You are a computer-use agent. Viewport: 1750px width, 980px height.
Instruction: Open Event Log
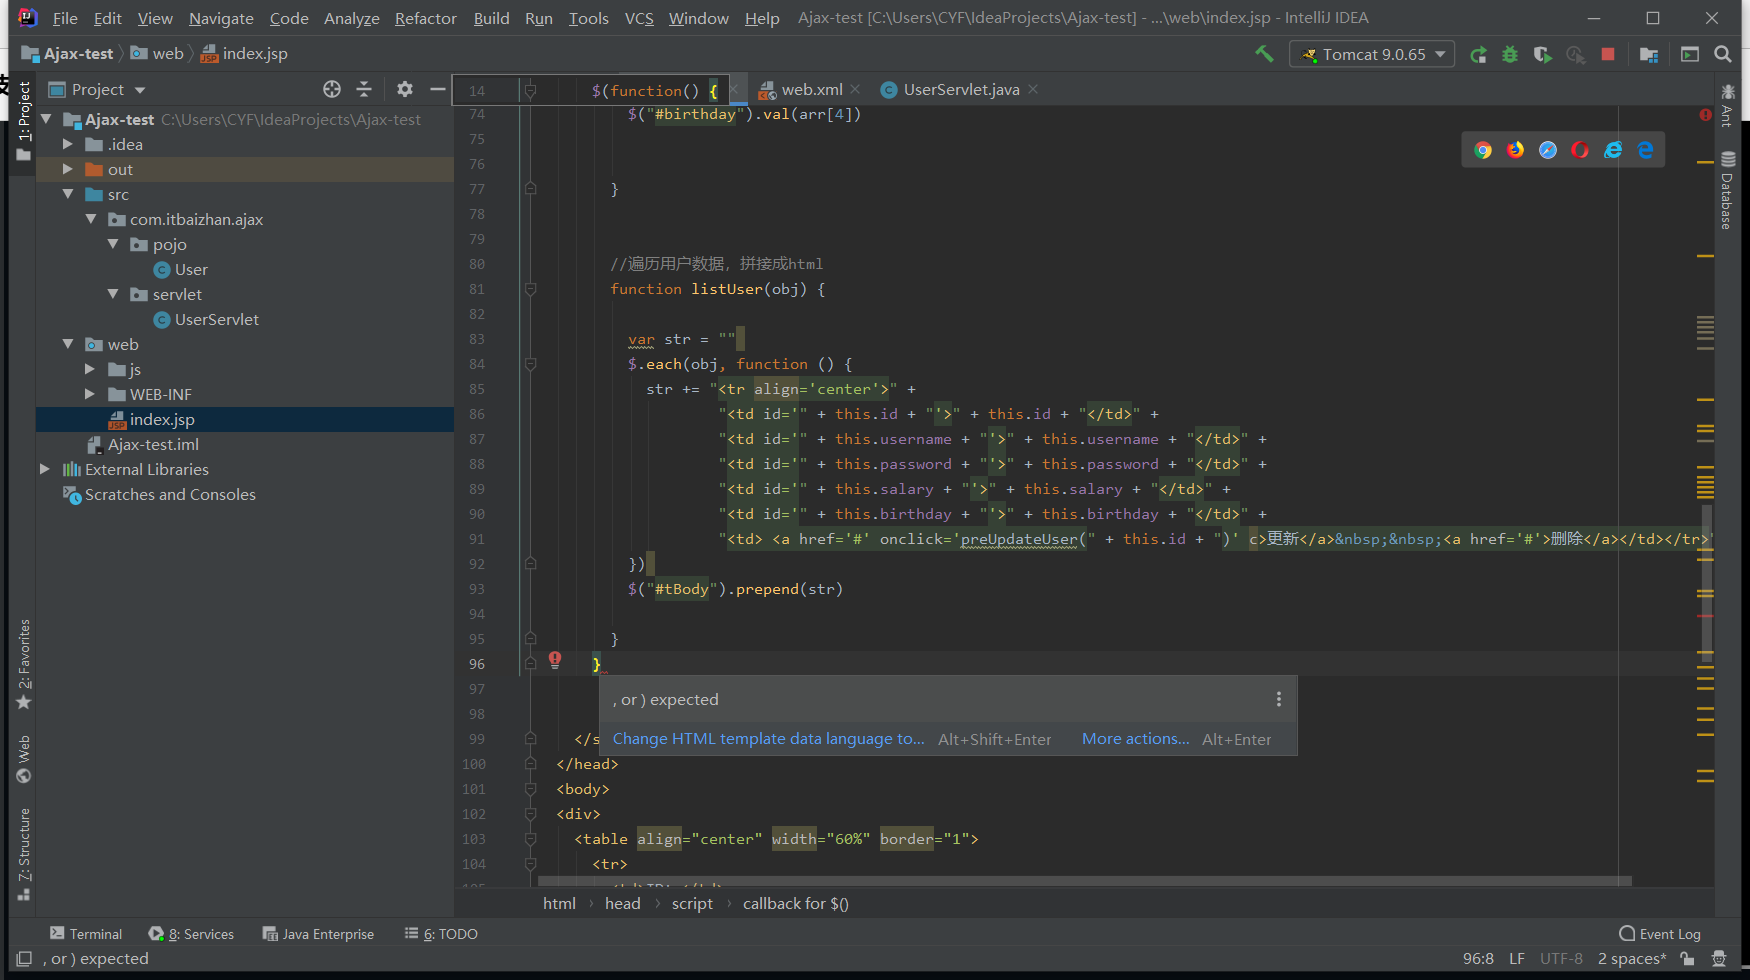pos(1660,934)
